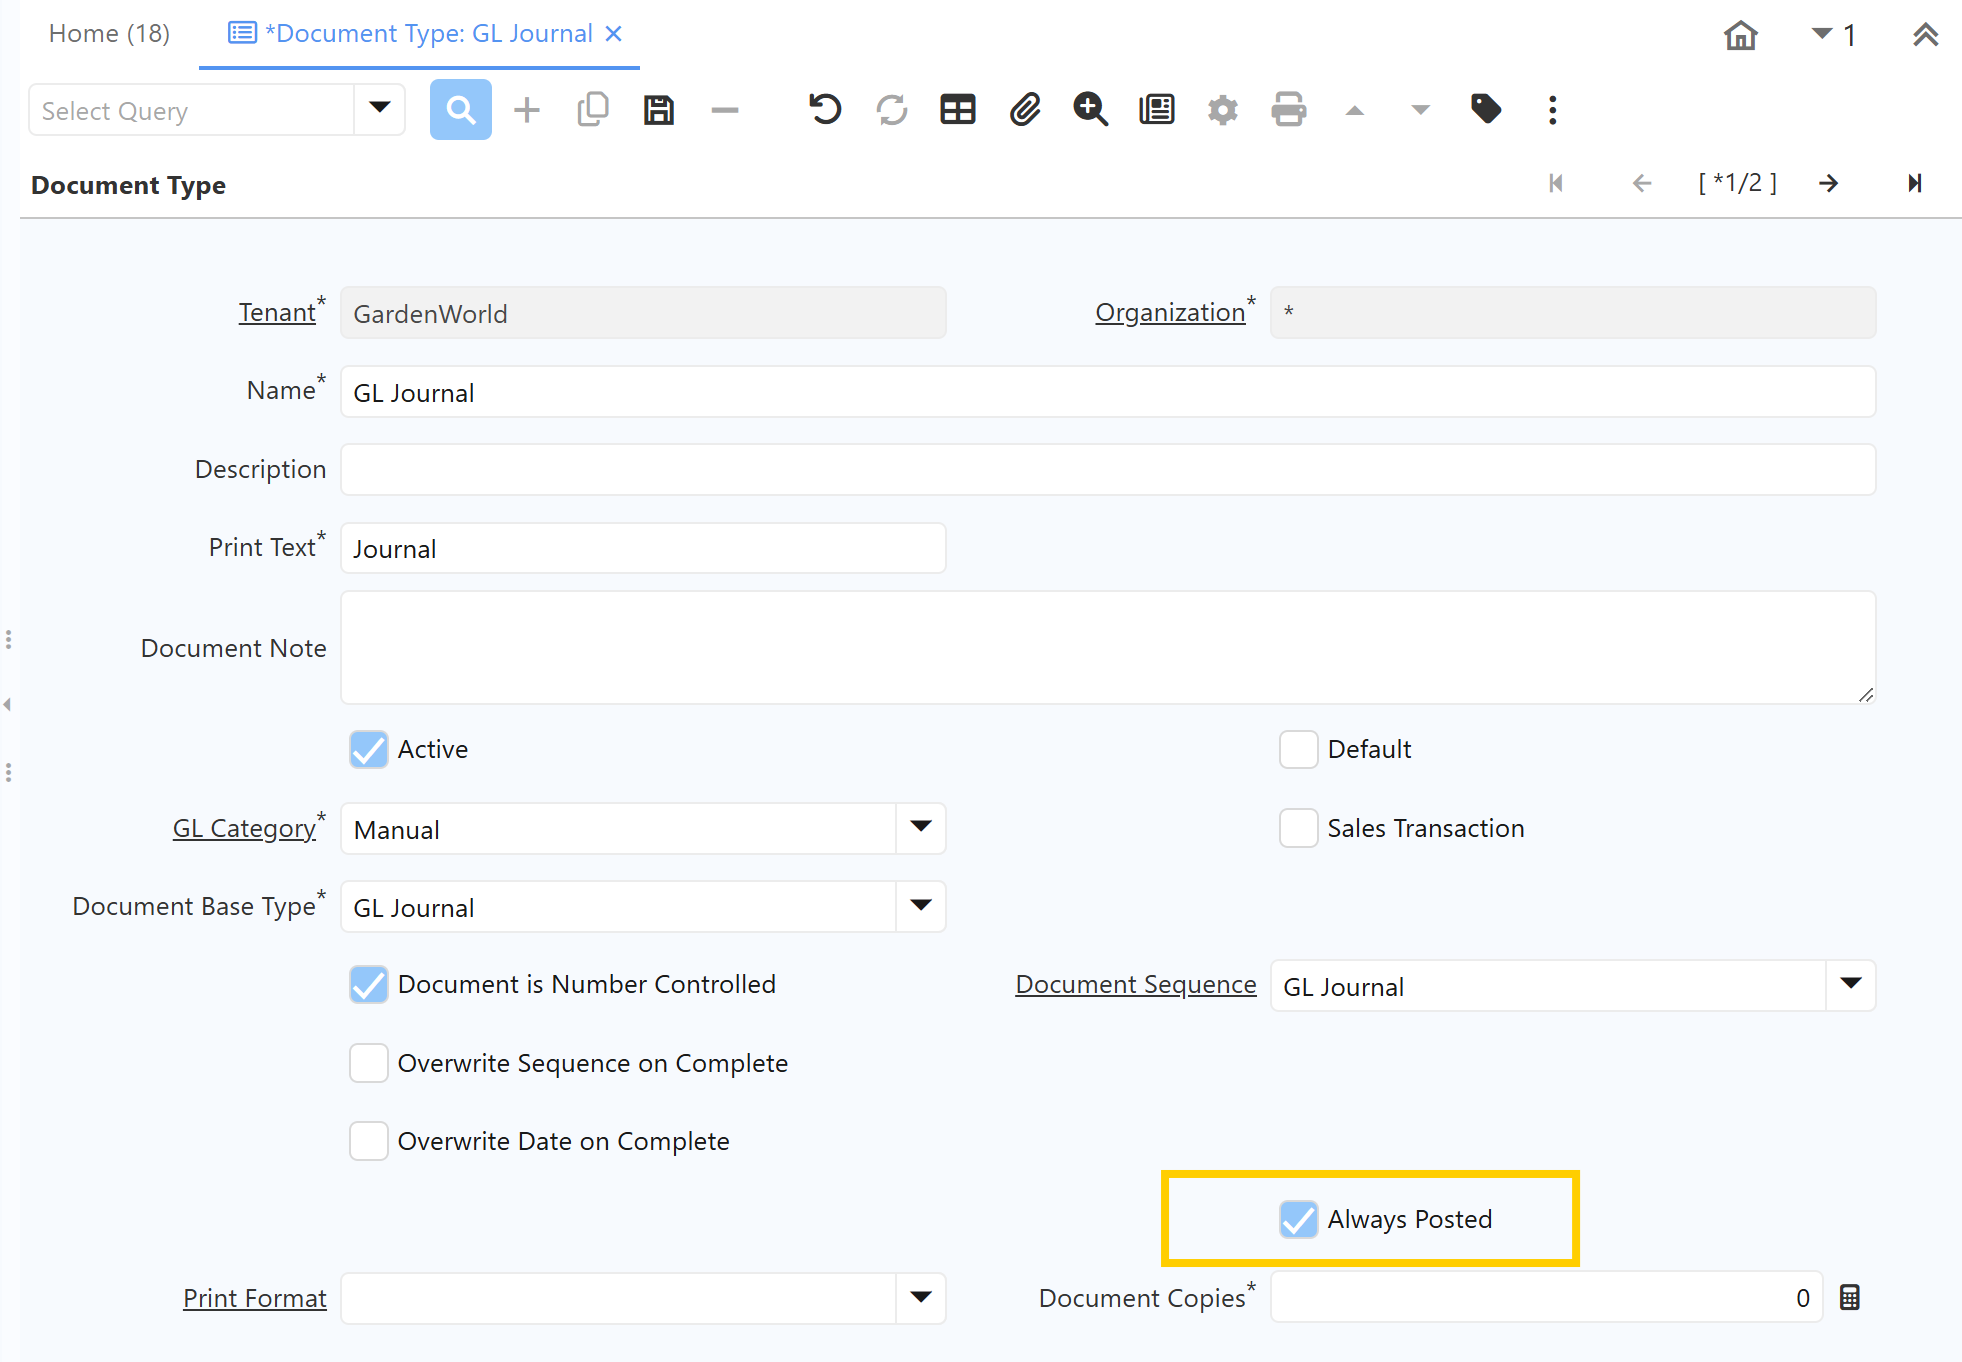Viewport: 1962px width, 1362px height.
Task: Switch to the Home (18) tab
Action: 109,34
